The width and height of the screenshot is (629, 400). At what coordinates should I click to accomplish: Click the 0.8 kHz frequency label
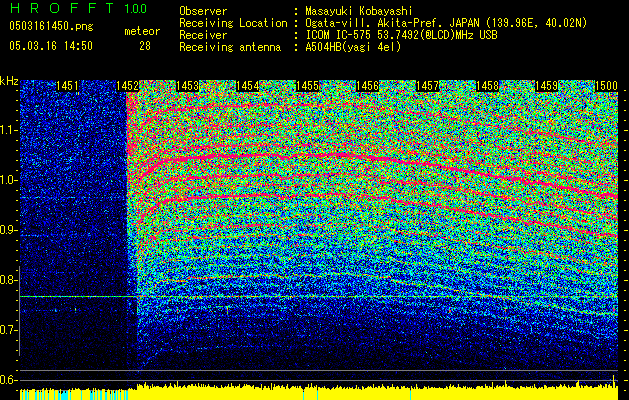(x=9, y=280)
